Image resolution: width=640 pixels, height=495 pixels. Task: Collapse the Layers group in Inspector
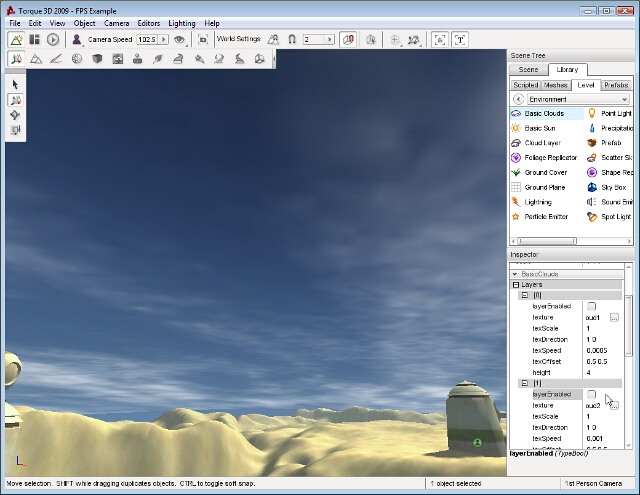click(x=516, y=285)
